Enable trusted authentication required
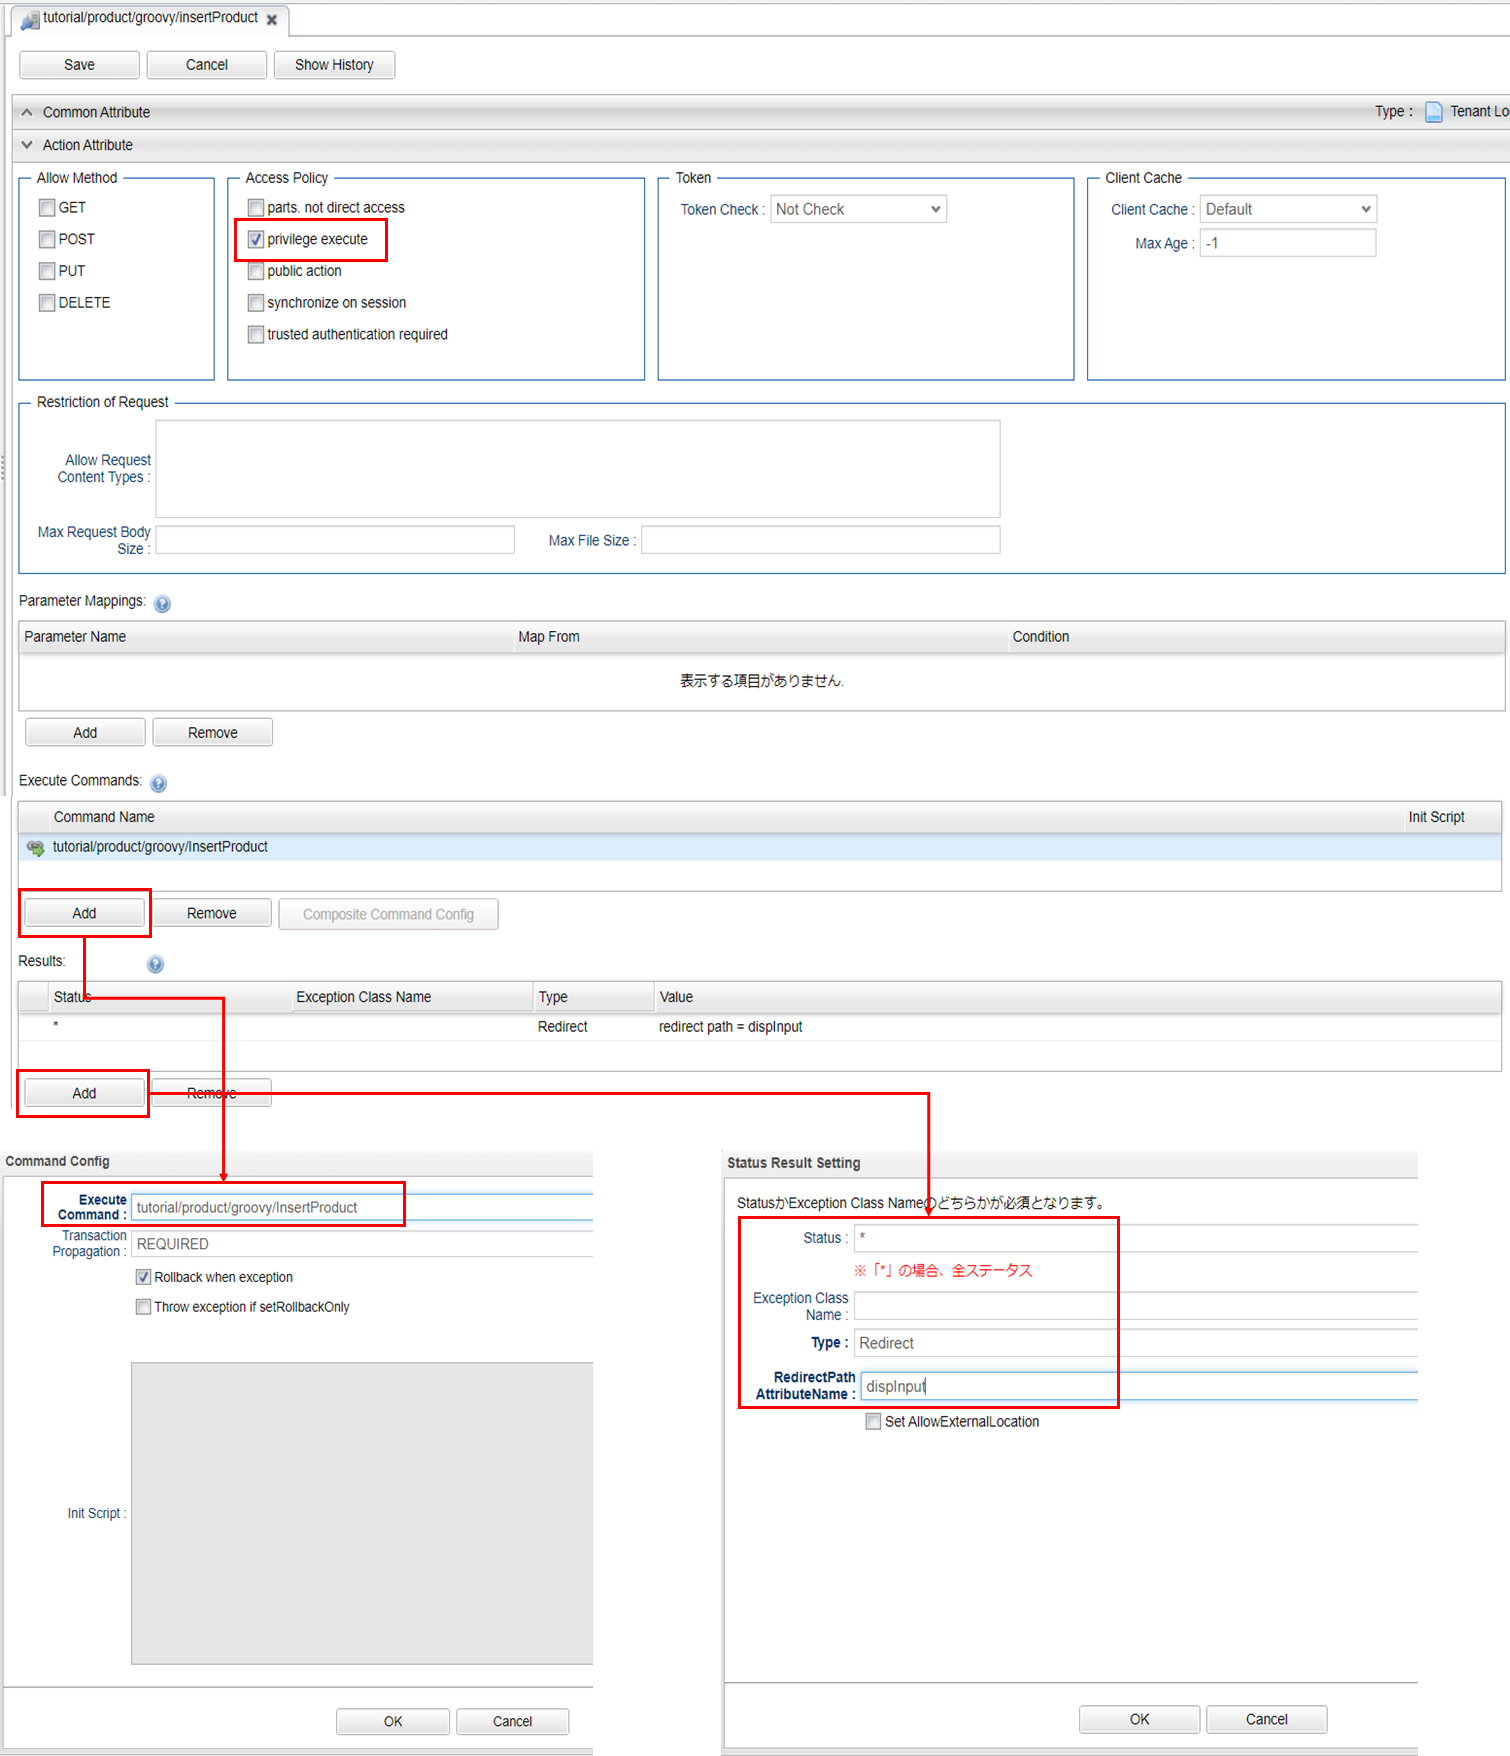Viewport: 1510px width, 1756px height. pyautogui.click(x=256, y=334)
